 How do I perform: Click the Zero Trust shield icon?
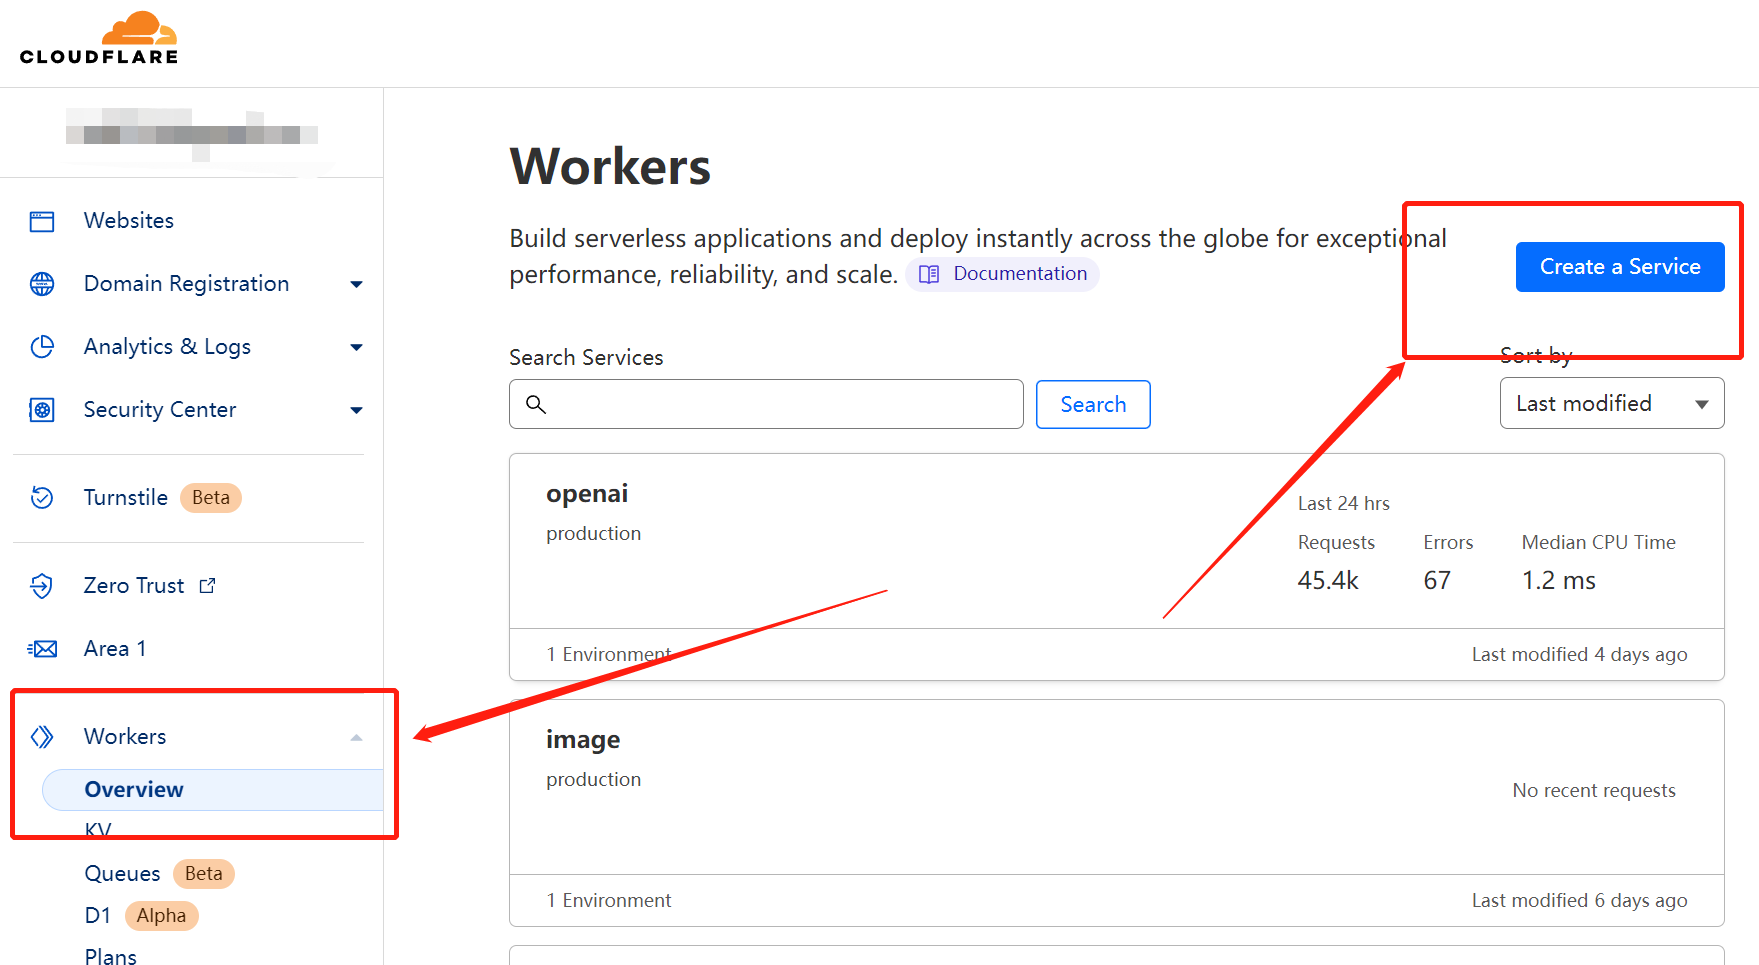[42, 585]
